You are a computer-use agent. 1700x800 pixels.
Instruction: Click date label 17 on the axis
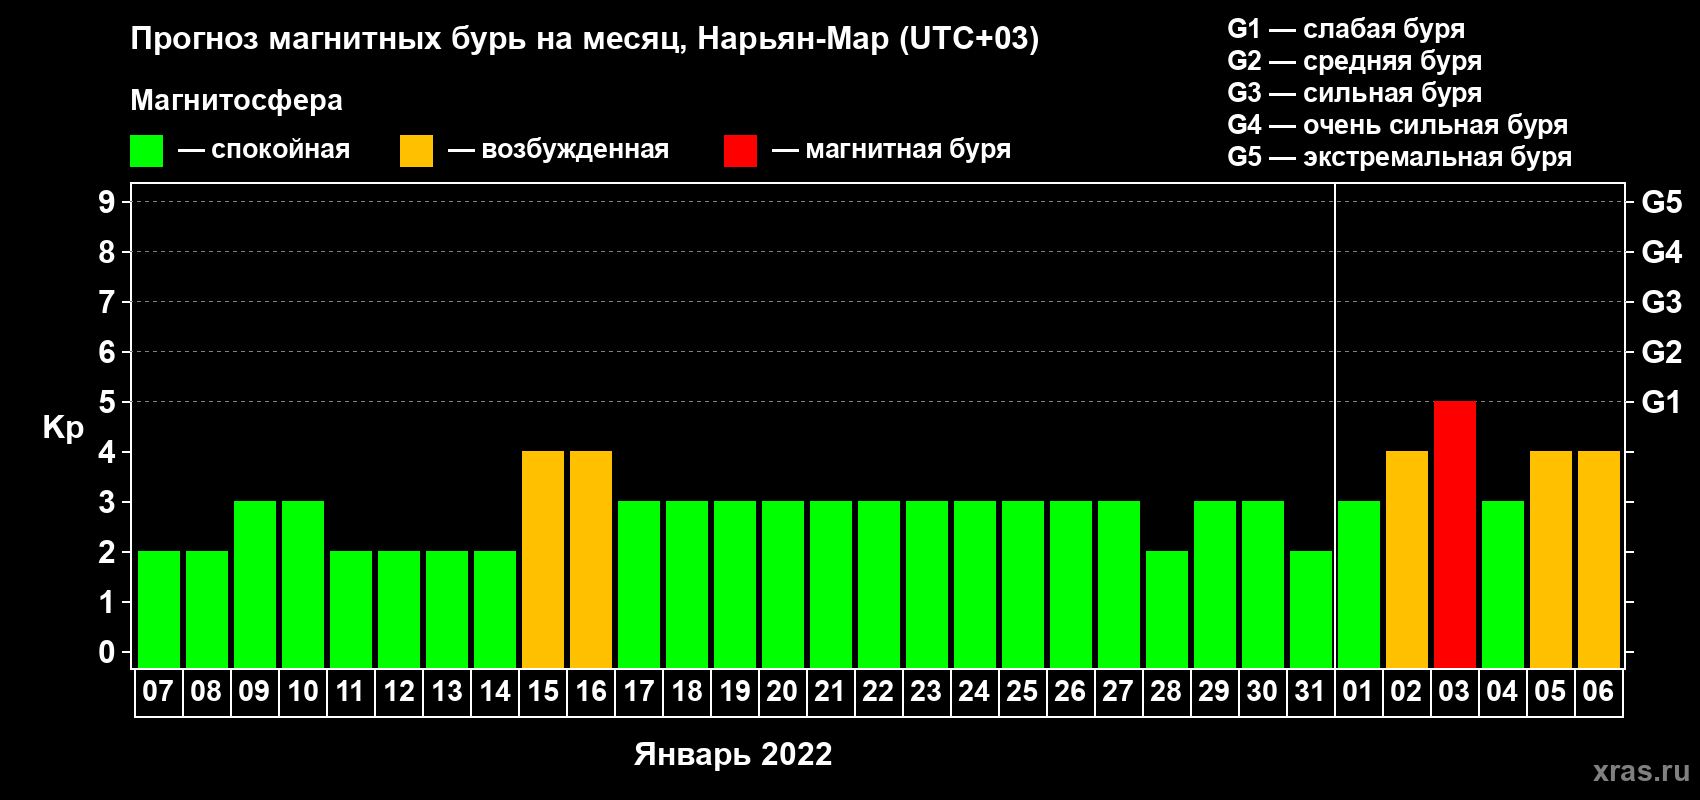[x=638, y=691]
